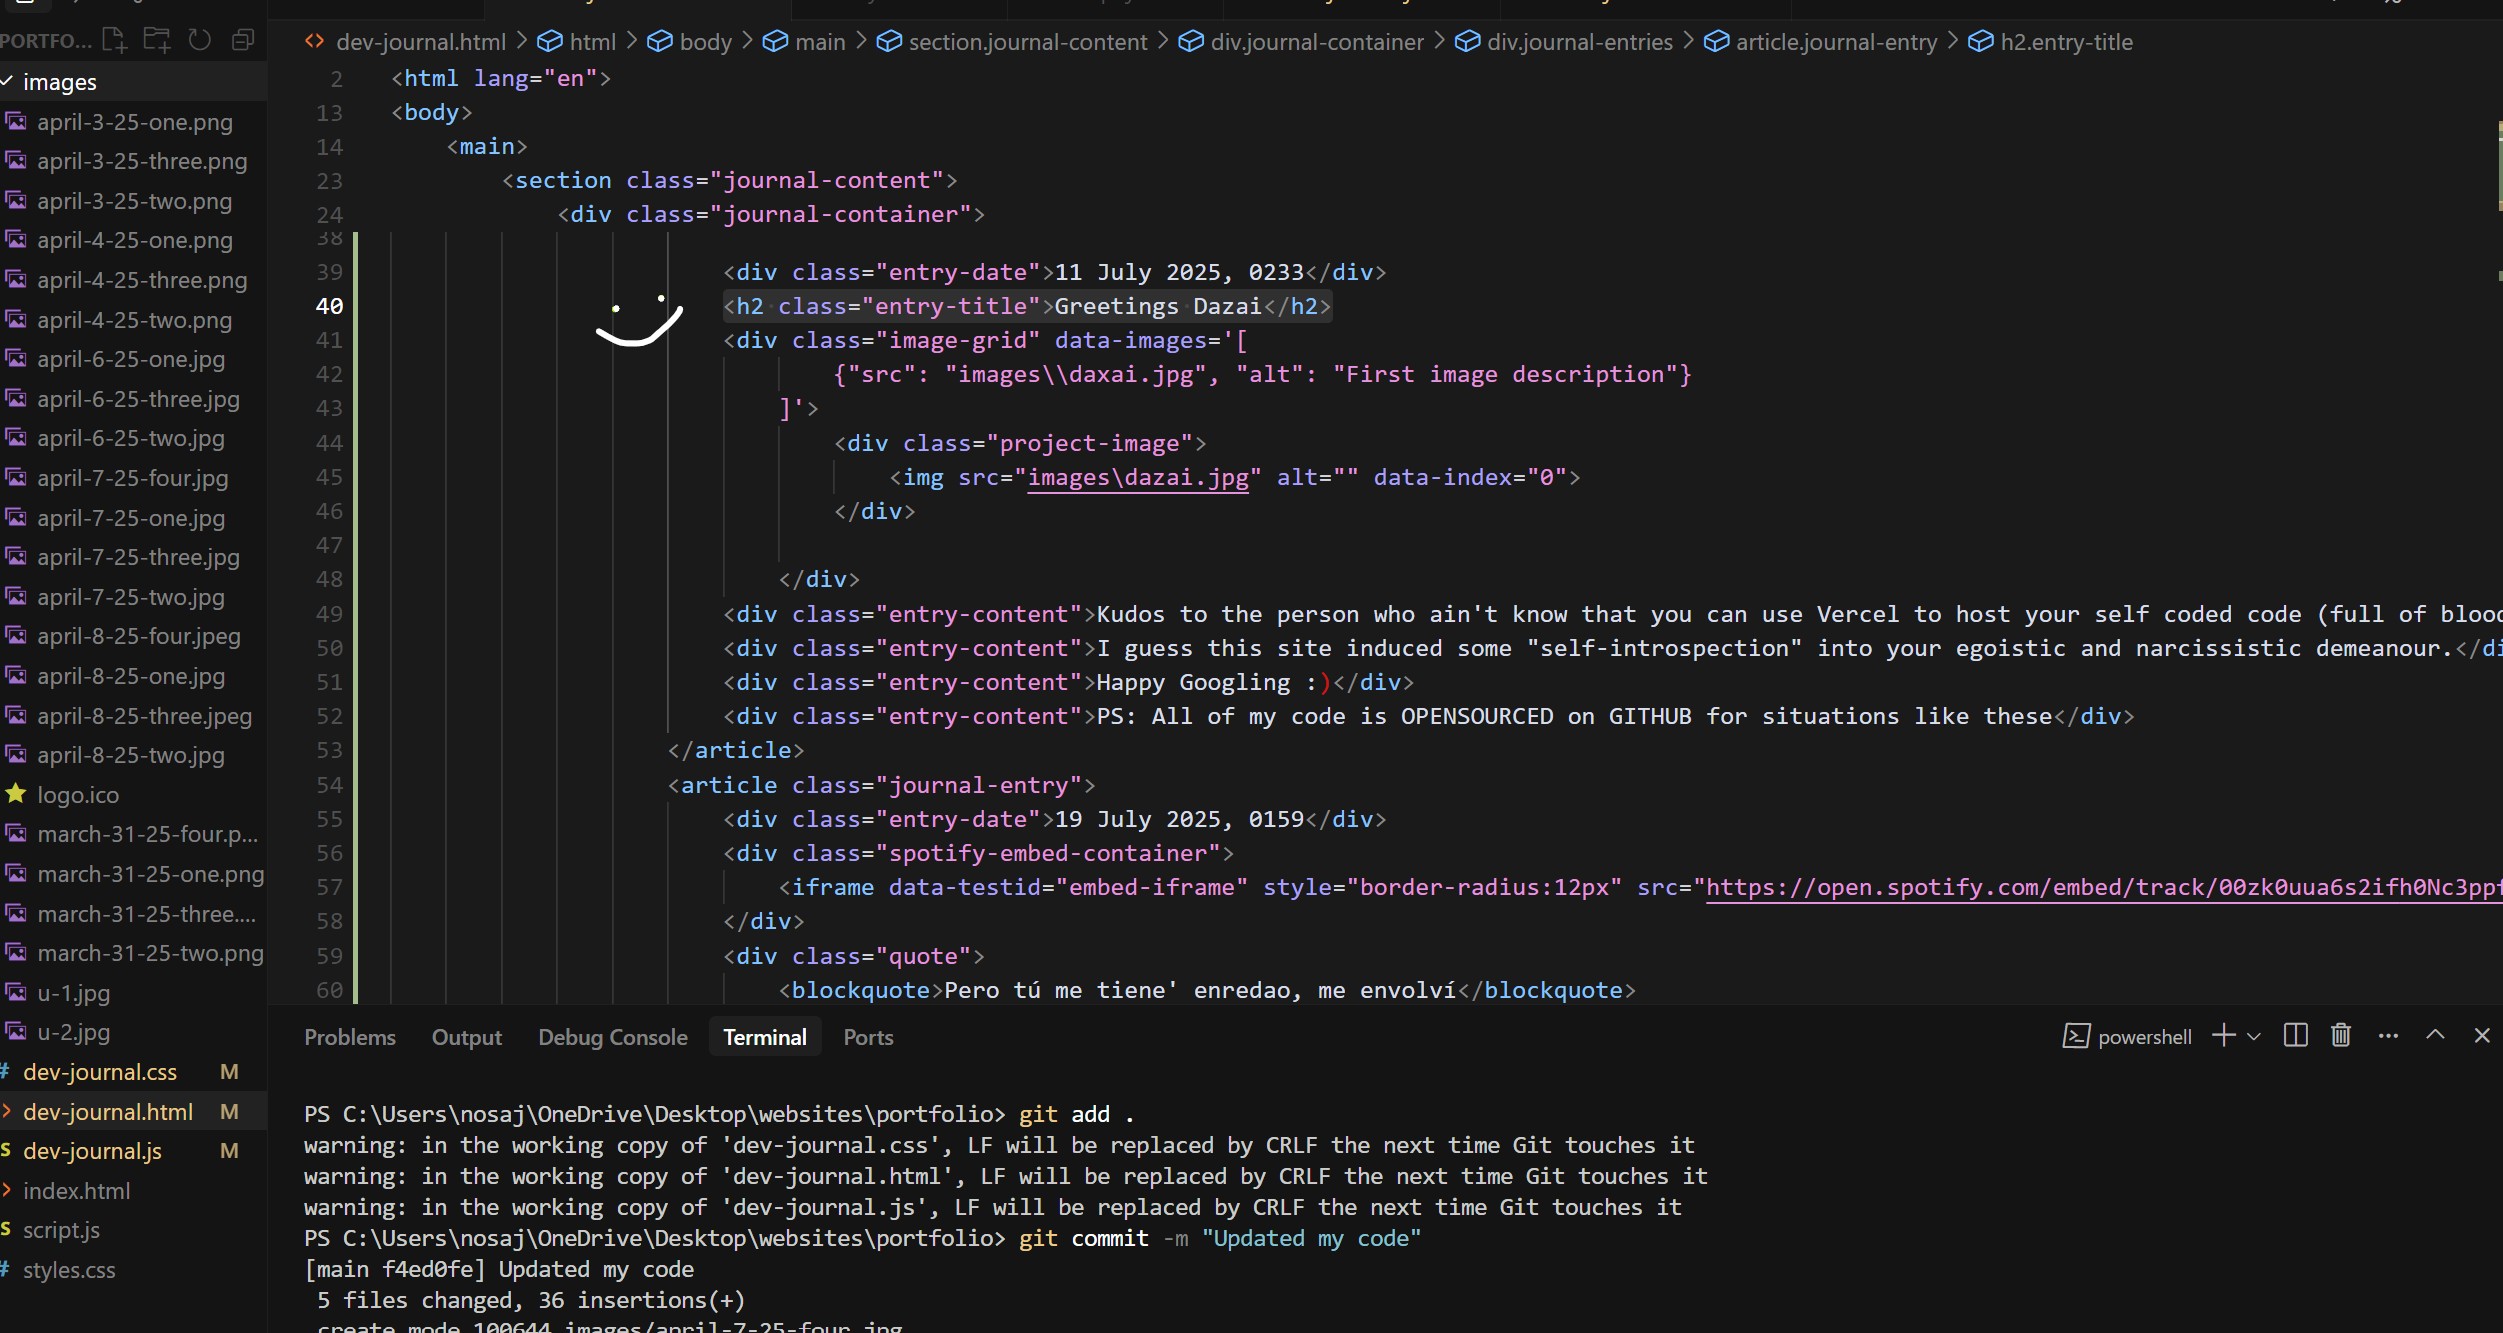The width and height of the screenshot is (2503, 1333).
Task: Kill the terminal with trash icon
Action: pos(2341,1036)
